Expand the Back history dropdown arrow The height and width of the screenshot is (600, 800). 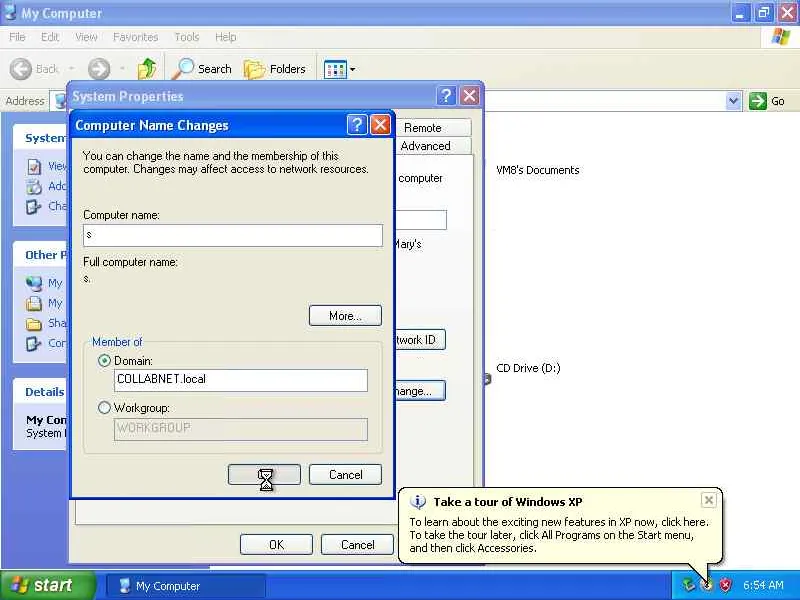click(71, 69)
